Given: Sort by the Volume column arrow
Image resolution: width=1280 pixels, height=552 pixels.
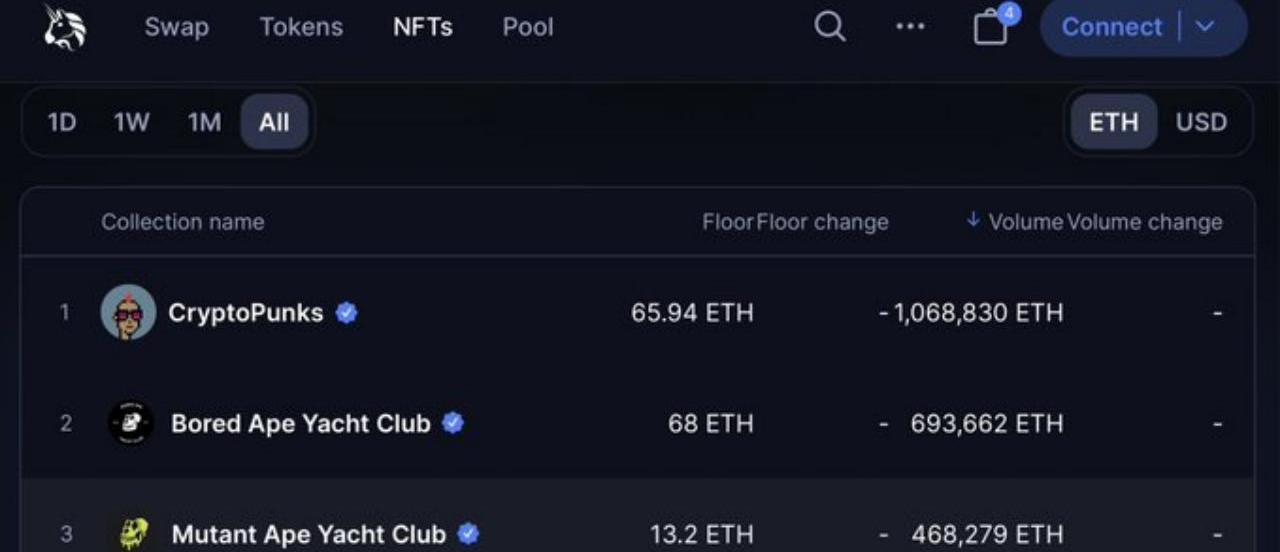Looking at the screenshot, I should coord(973,221).
